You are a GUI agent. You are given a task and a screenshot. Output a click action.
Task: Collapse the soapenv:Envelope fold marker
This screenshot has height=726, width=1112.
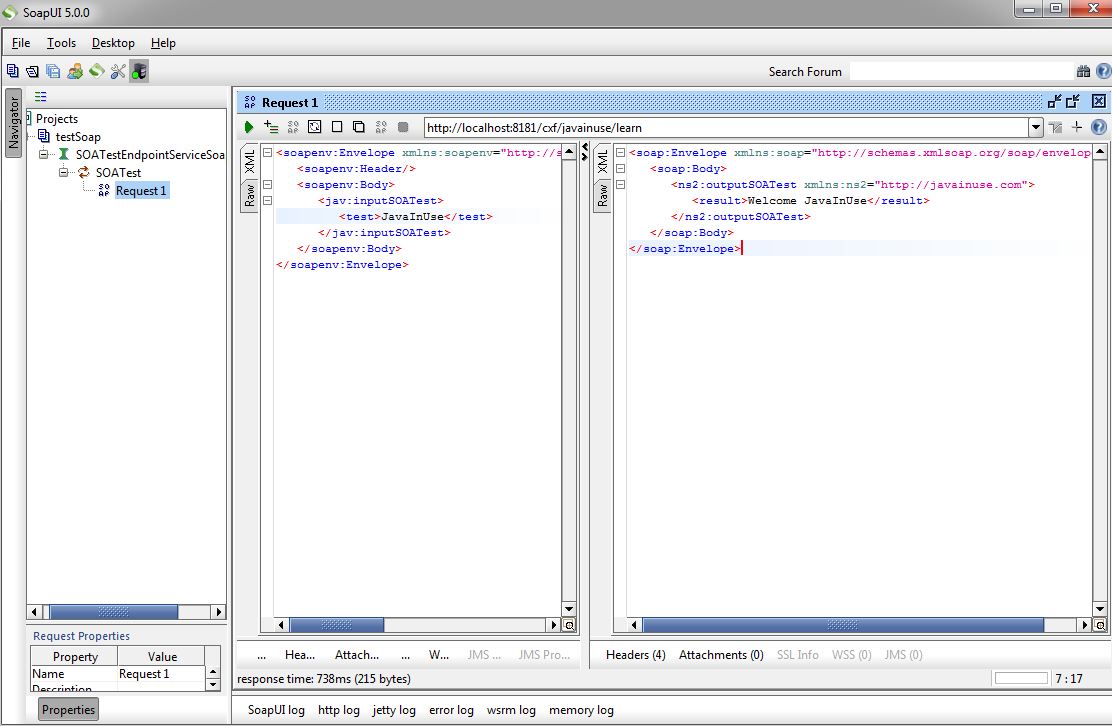tap(267, 152)
